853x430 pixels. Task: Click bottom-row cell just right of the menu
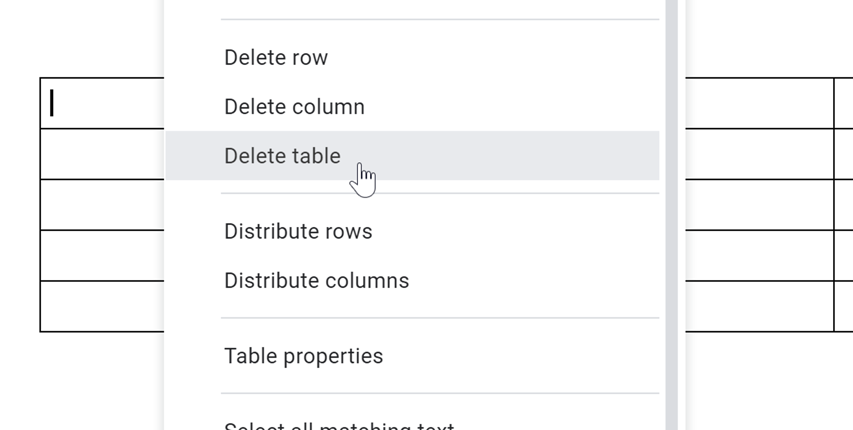[759, 306]
